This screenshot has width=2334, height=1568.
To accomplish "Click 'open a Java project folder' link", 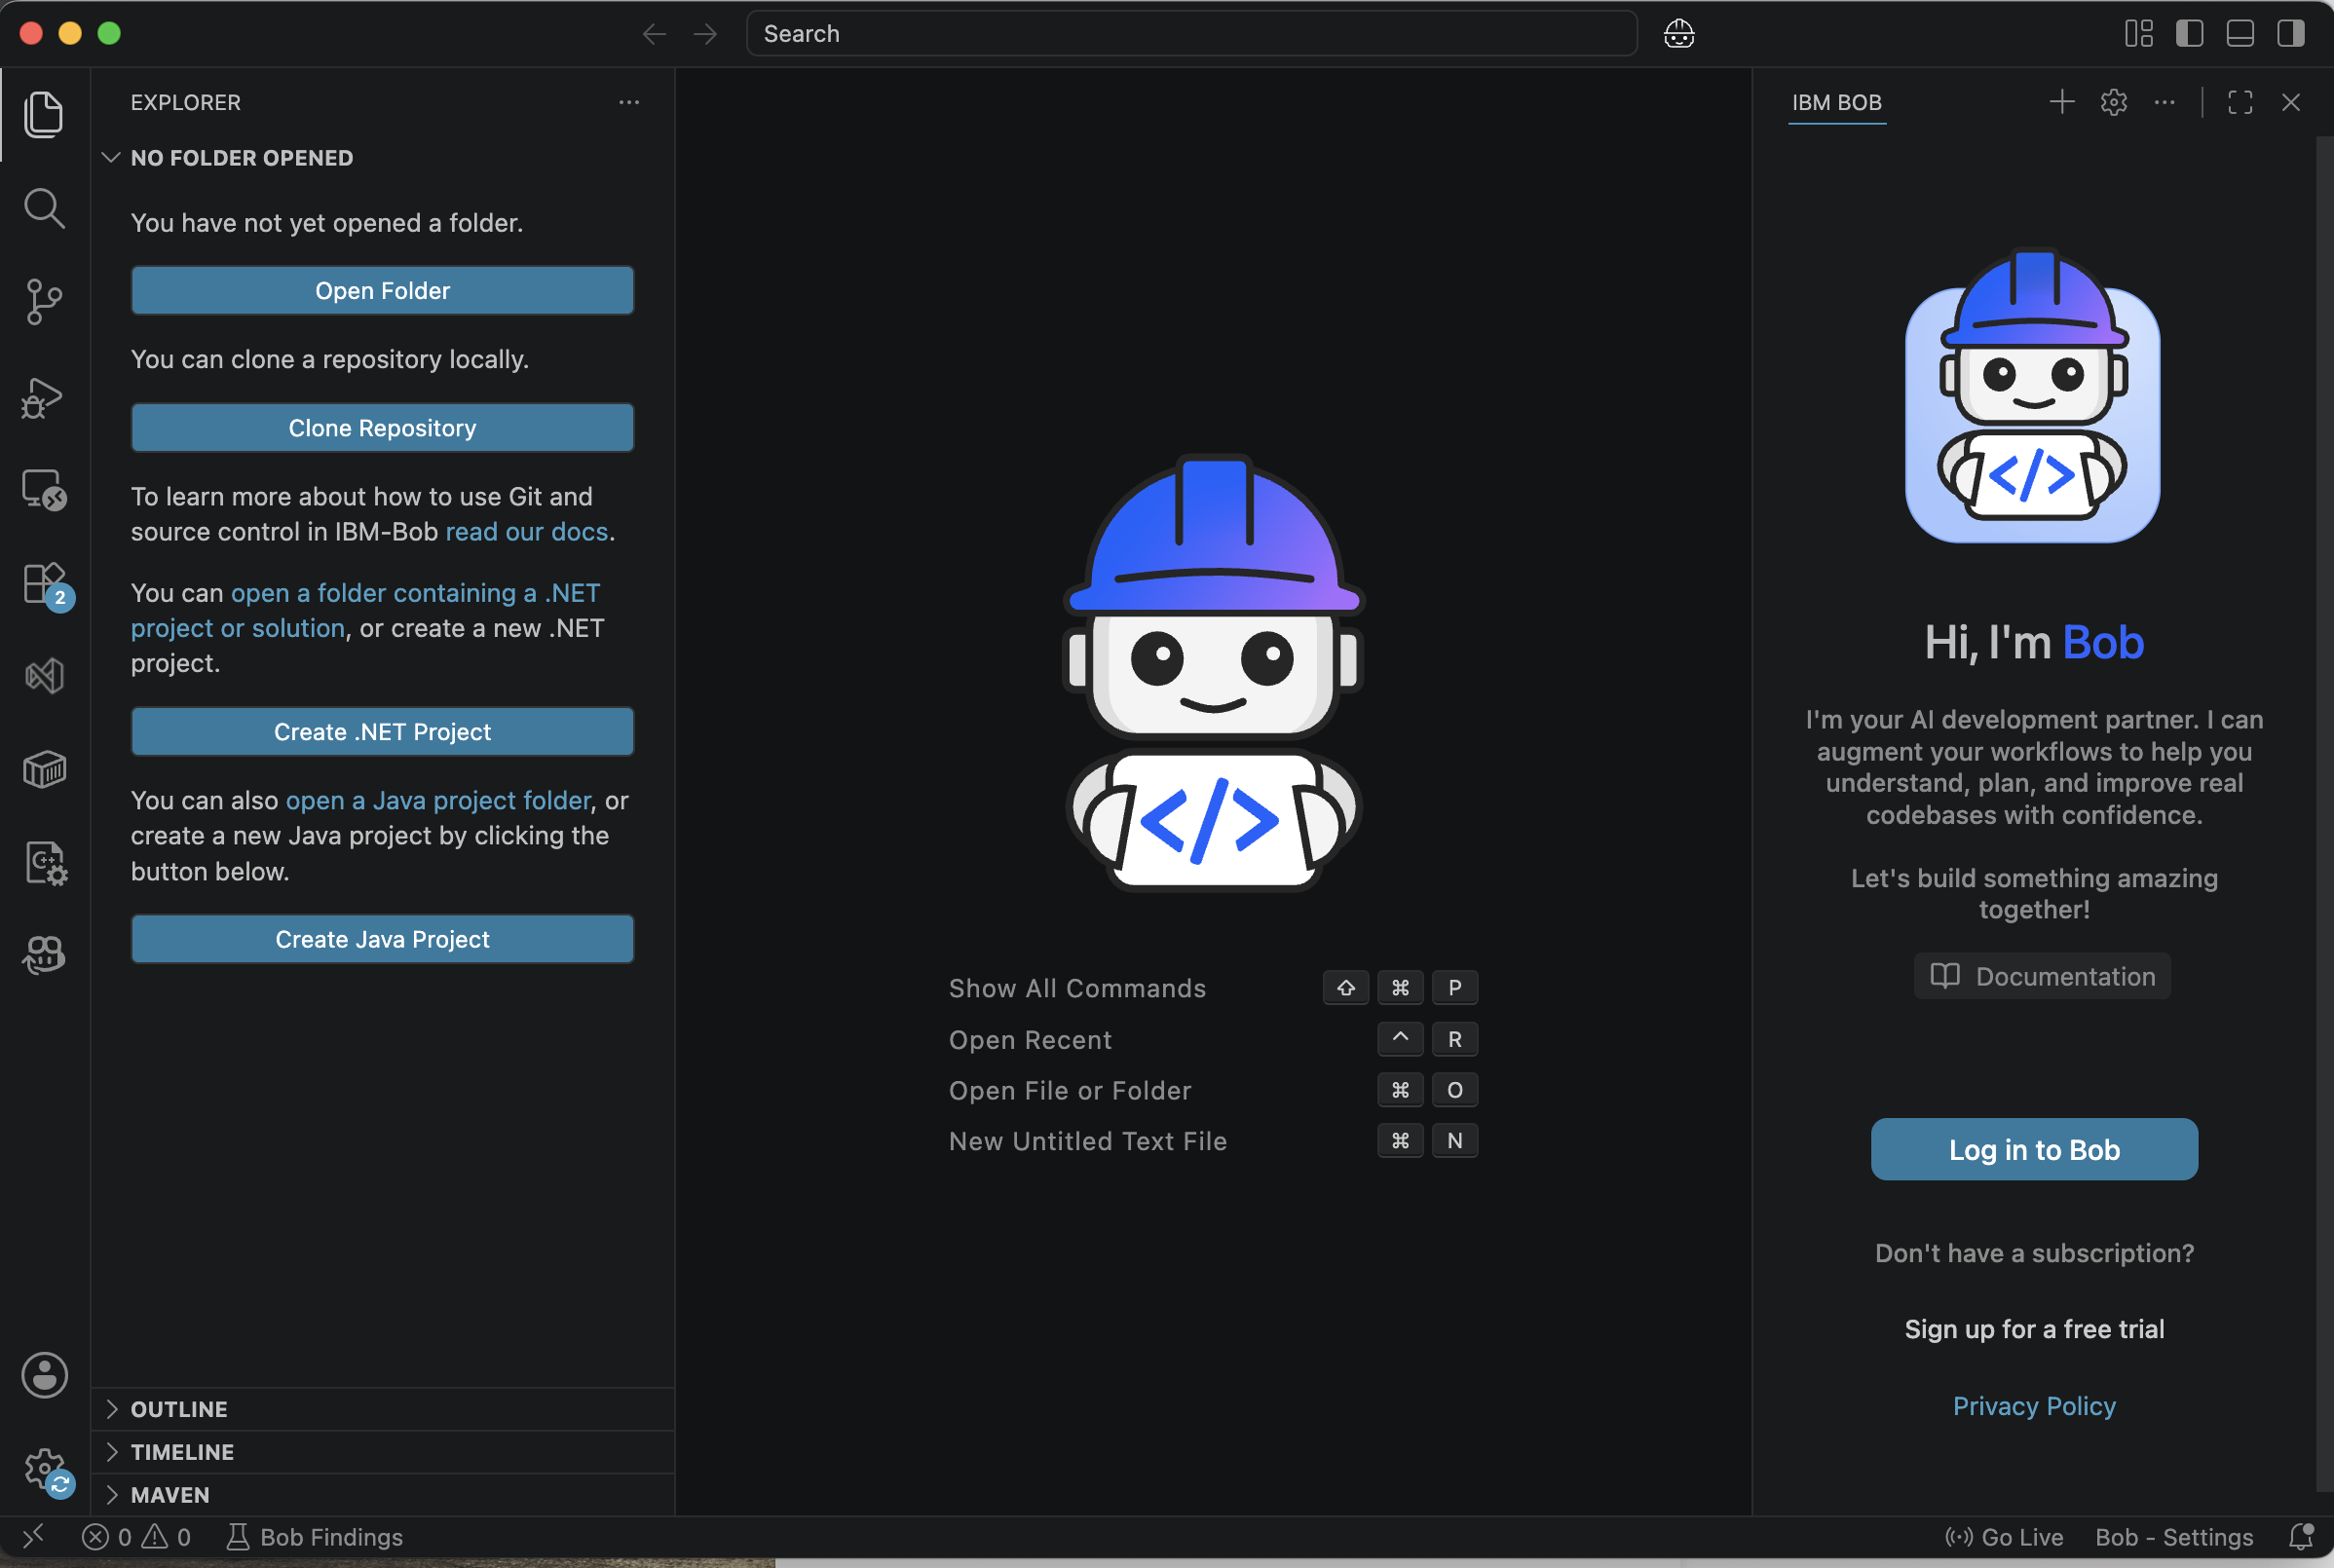I will 438,800.
